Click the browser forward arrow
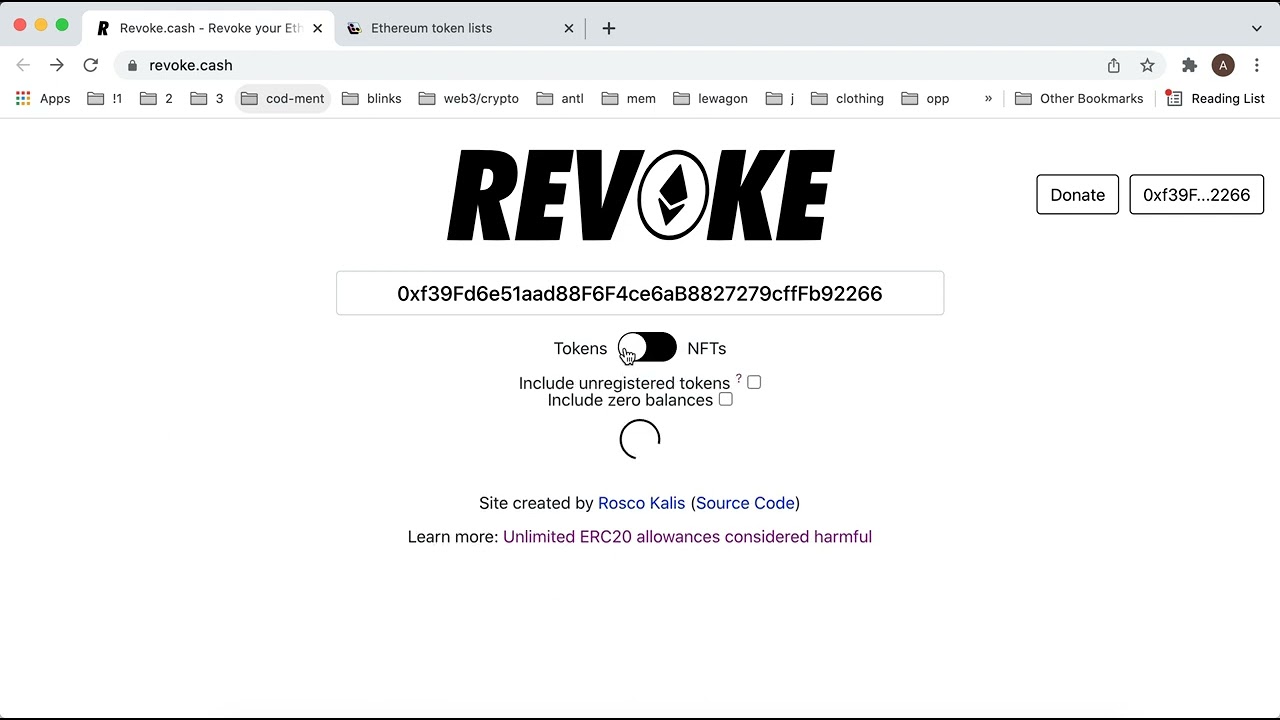 pyautogui.click(x=57, y=65)
